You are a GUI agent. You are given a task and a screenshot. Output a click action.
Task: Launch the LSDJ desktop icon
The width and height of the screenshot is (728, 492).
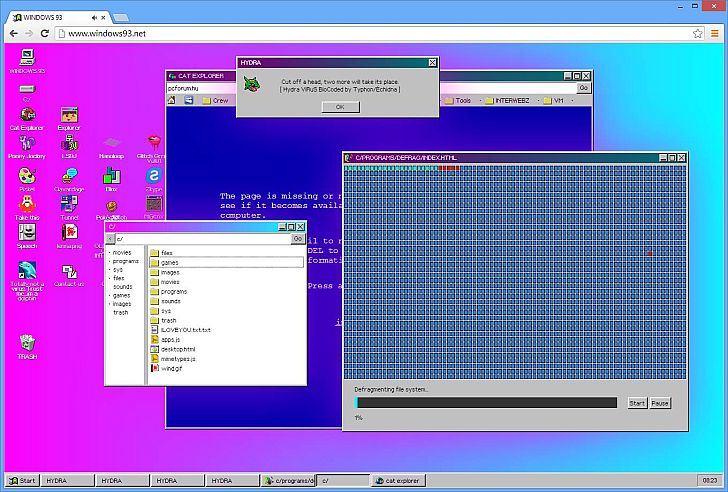69,147
